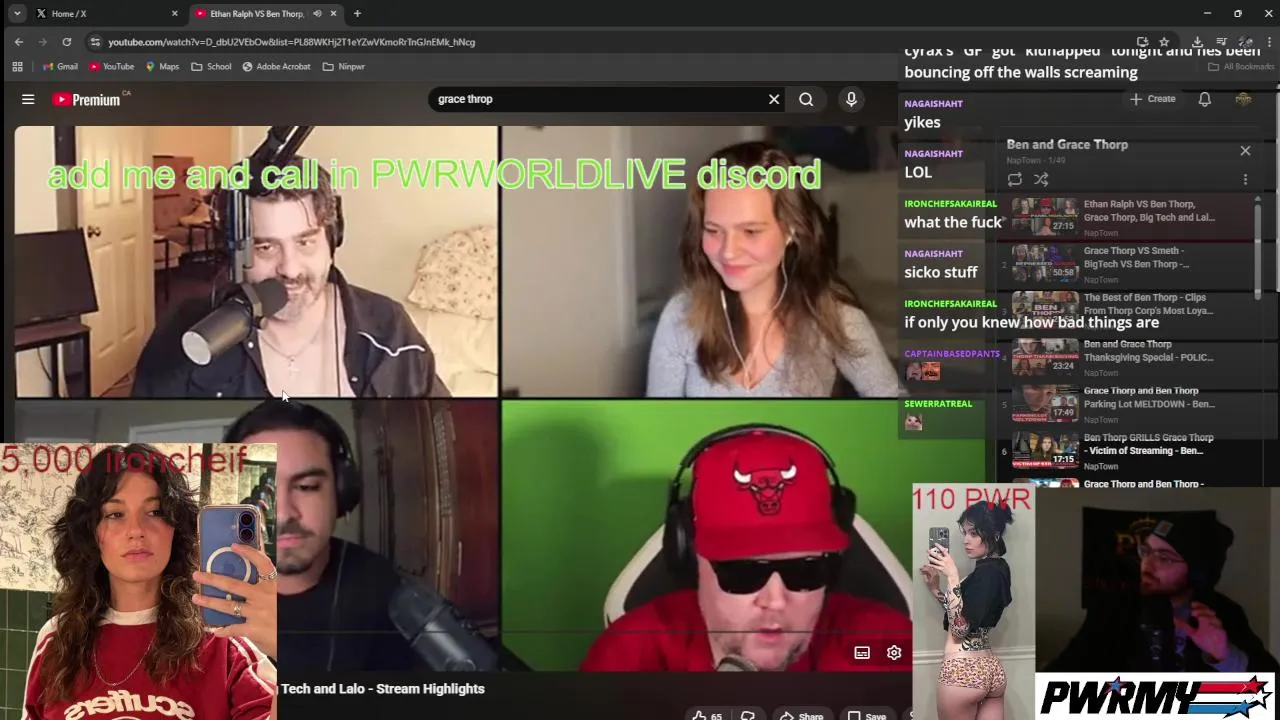
Task: Click the chat message 'yikes'
Action: (922, 122)
